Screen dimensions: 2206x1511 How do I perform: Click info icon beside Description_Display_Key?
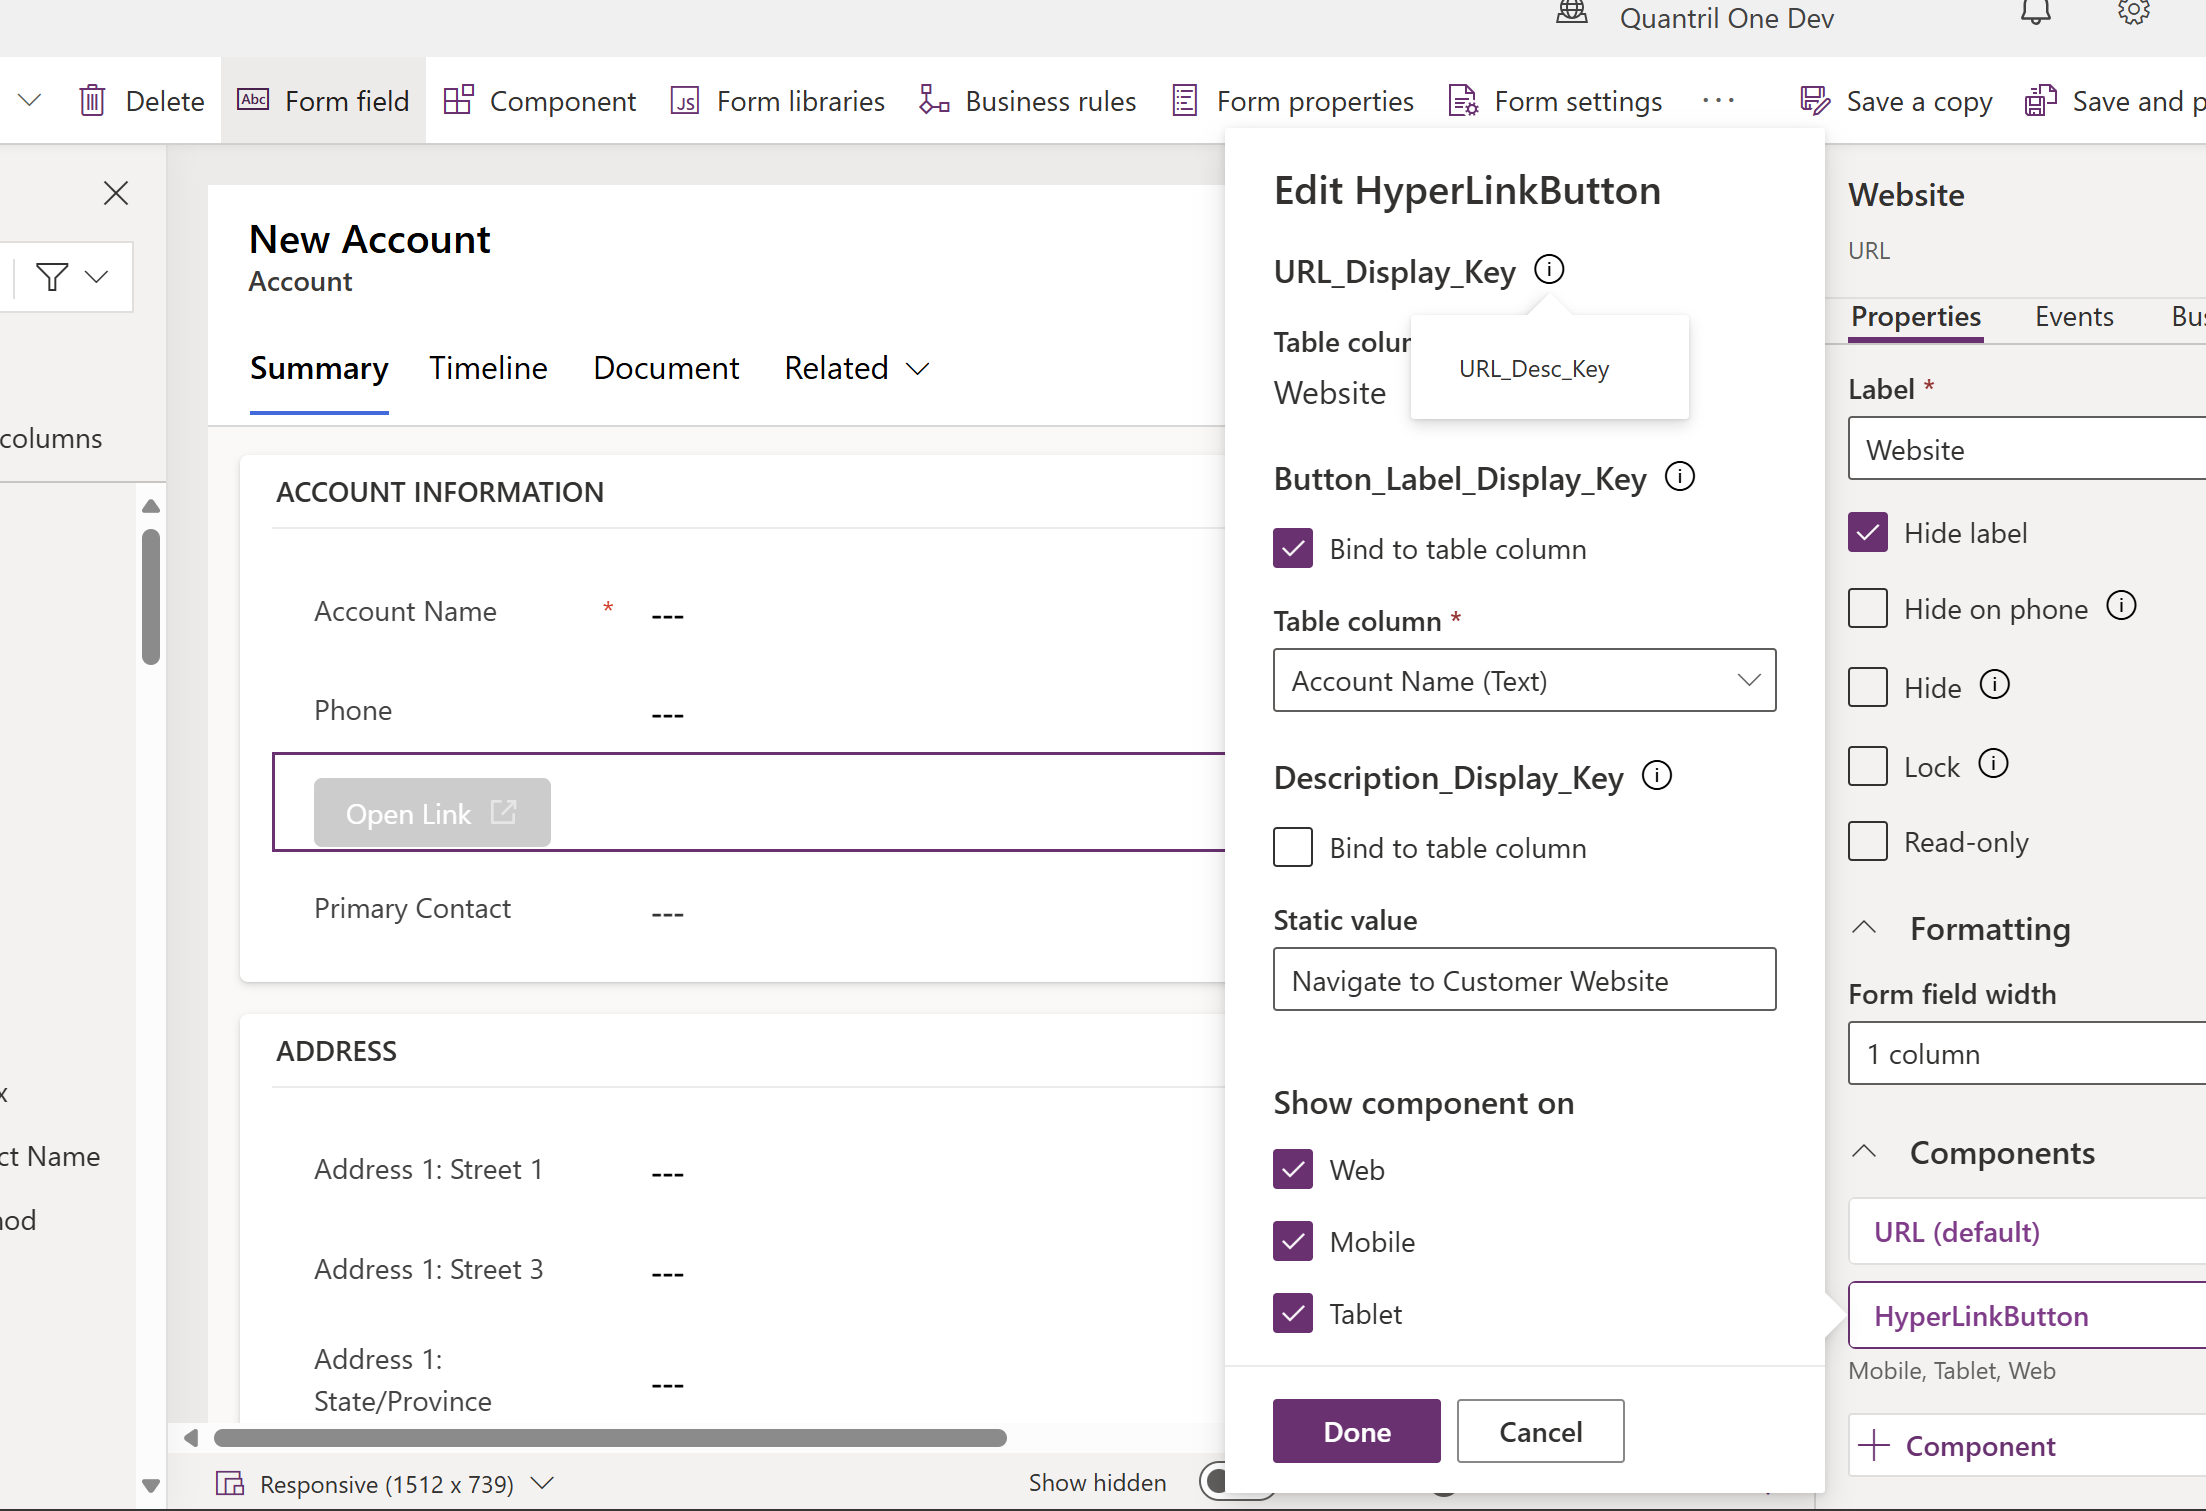(1657, 776)
